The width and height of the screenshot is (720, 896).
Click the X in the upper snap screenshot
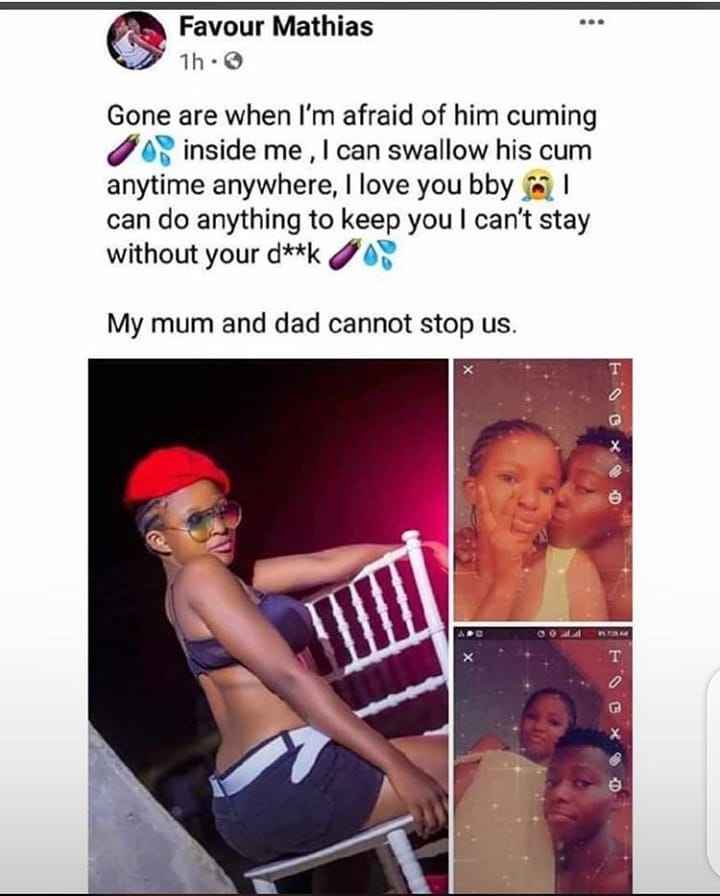click(468, 370)
